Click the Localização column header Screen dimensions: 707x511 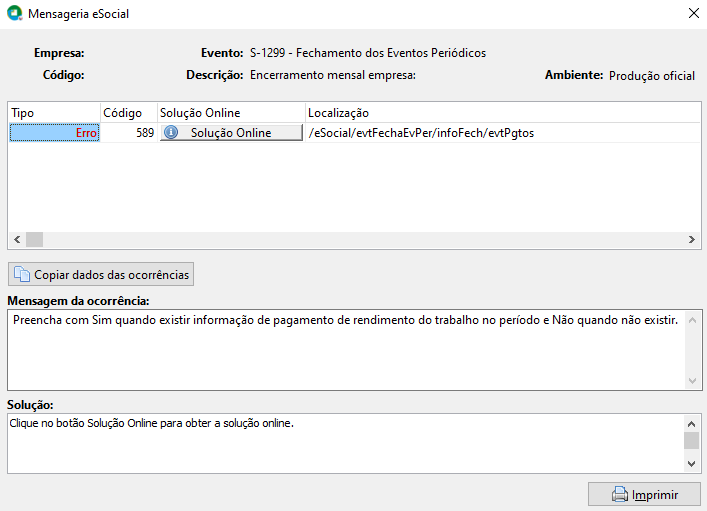(x=503, y=113)
